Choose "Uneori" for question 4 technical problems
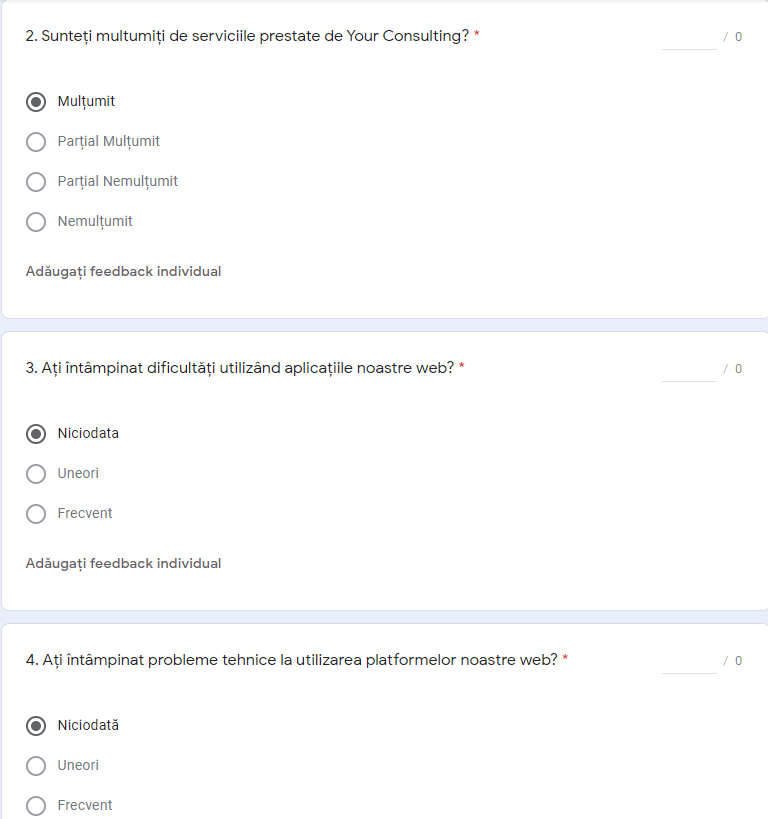The width and height of the screenshot is (768, 819). 36,766
